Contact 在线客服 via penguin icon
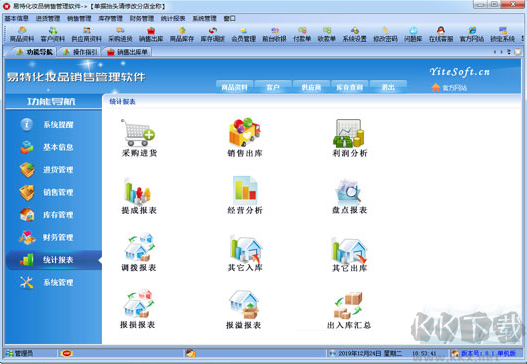Screen dimensions: 527x364 [441, 34]
